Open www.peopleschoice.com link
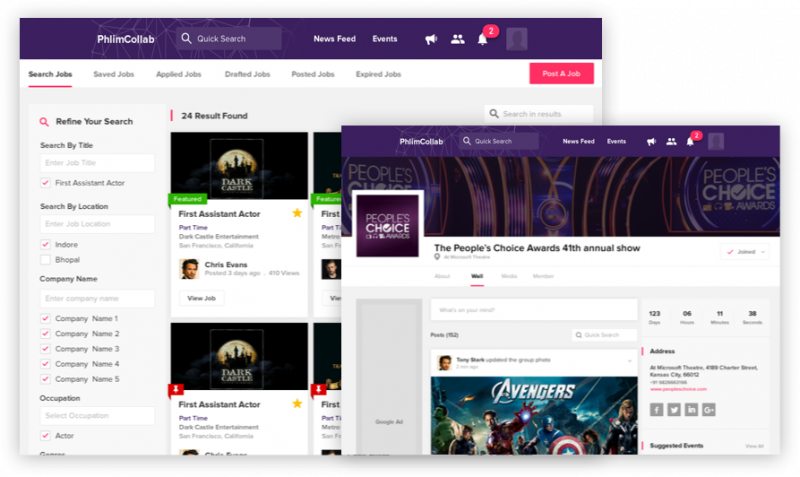This screenshot has width=800, height=477. click(678, 389)
